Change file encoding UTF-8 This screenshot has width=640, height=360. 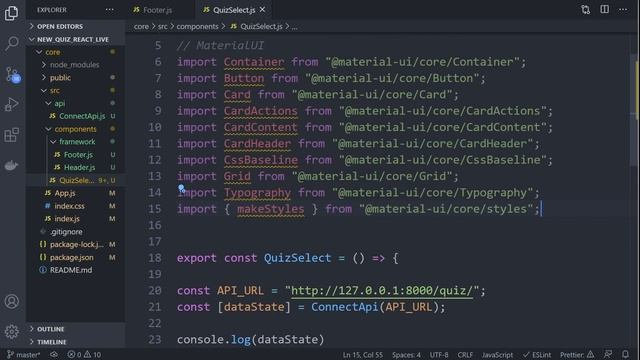point(439,355)
